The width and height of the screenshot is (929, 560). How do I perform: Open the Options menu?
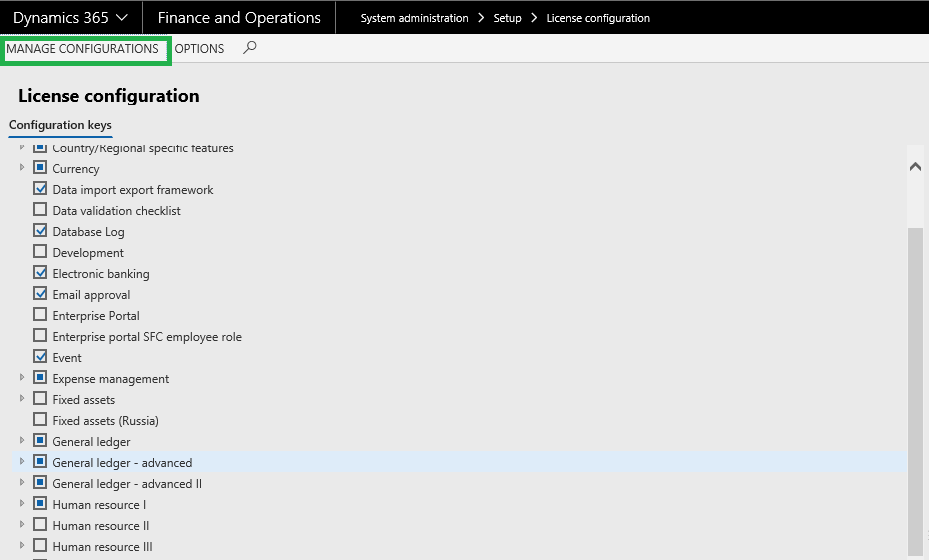(200, 48)
